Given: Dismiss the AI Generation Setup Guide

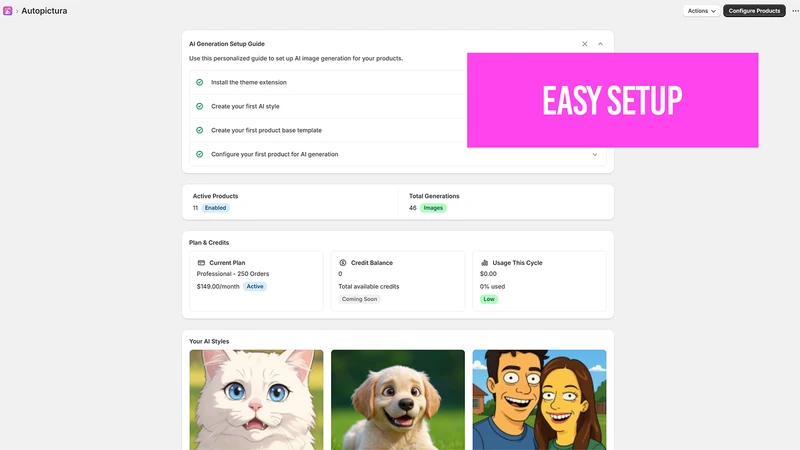Looking at the screenshot, I should tap(585, 44).
